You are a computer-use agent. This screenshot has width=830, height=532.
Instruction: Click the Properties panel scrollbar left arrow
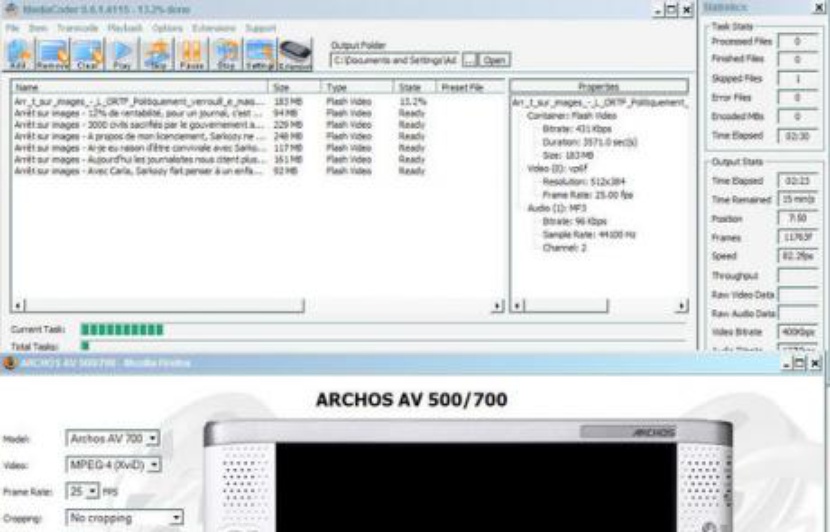point(517,305)
